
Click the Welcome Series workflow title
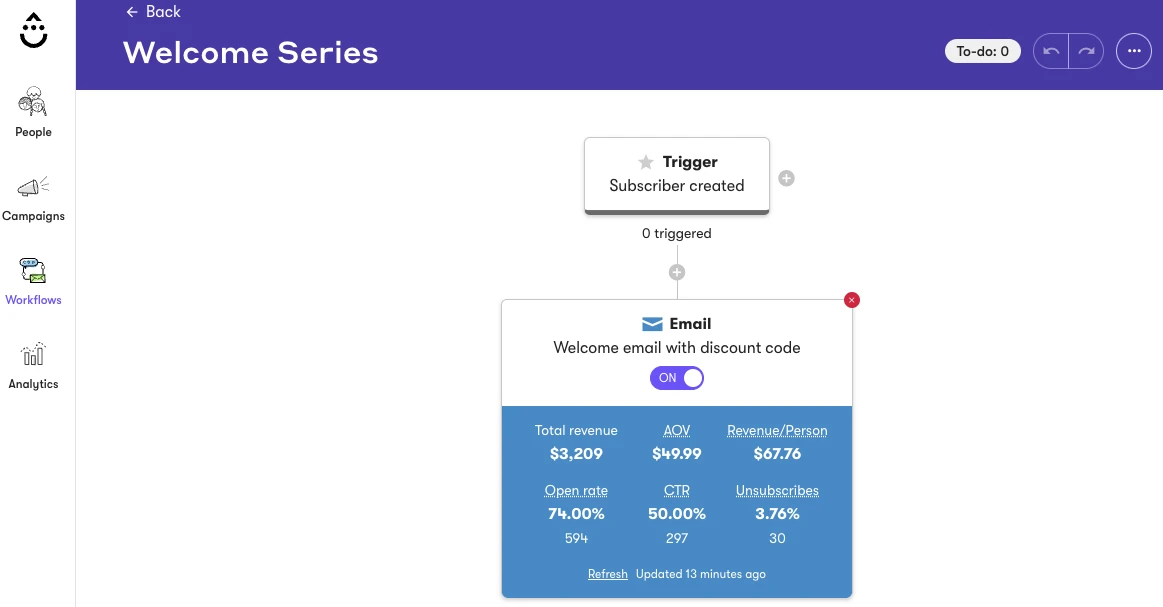[x=250, y=52]
